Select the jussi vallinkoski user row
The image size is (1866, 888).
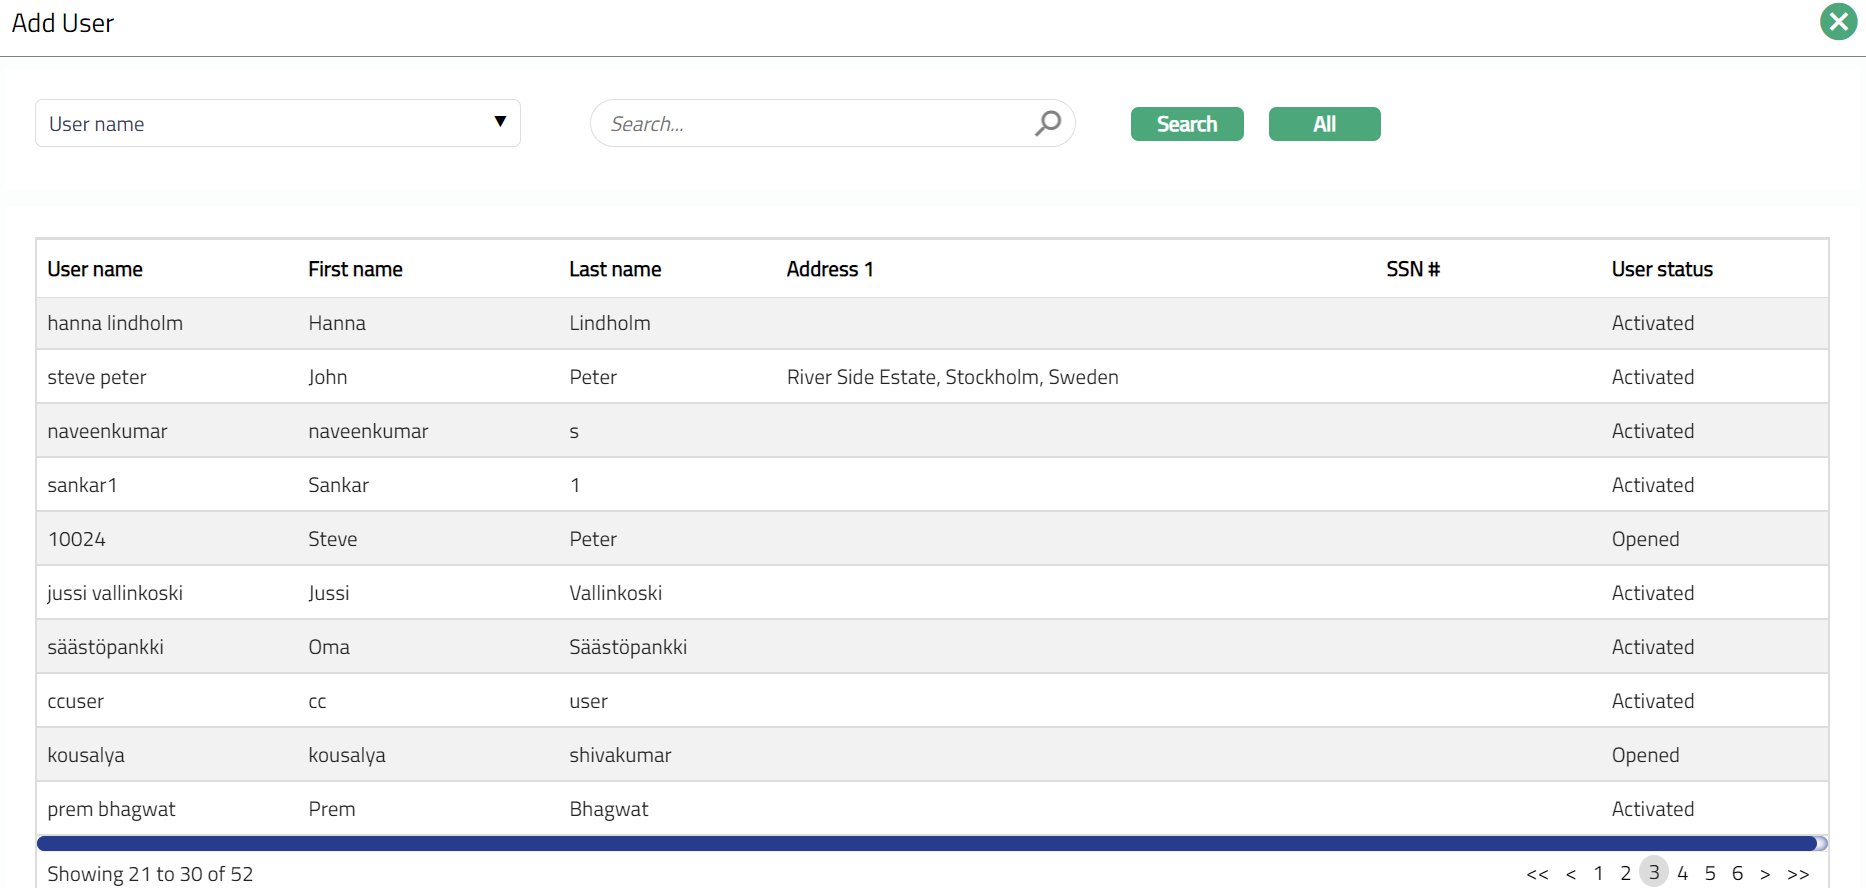[115, 593]
